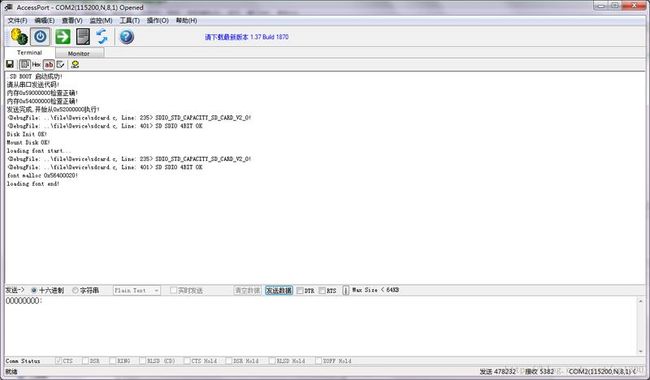Open the 编辑(E) menu
The height and width of the screenshot is (380, 650).
click(44, 20)
